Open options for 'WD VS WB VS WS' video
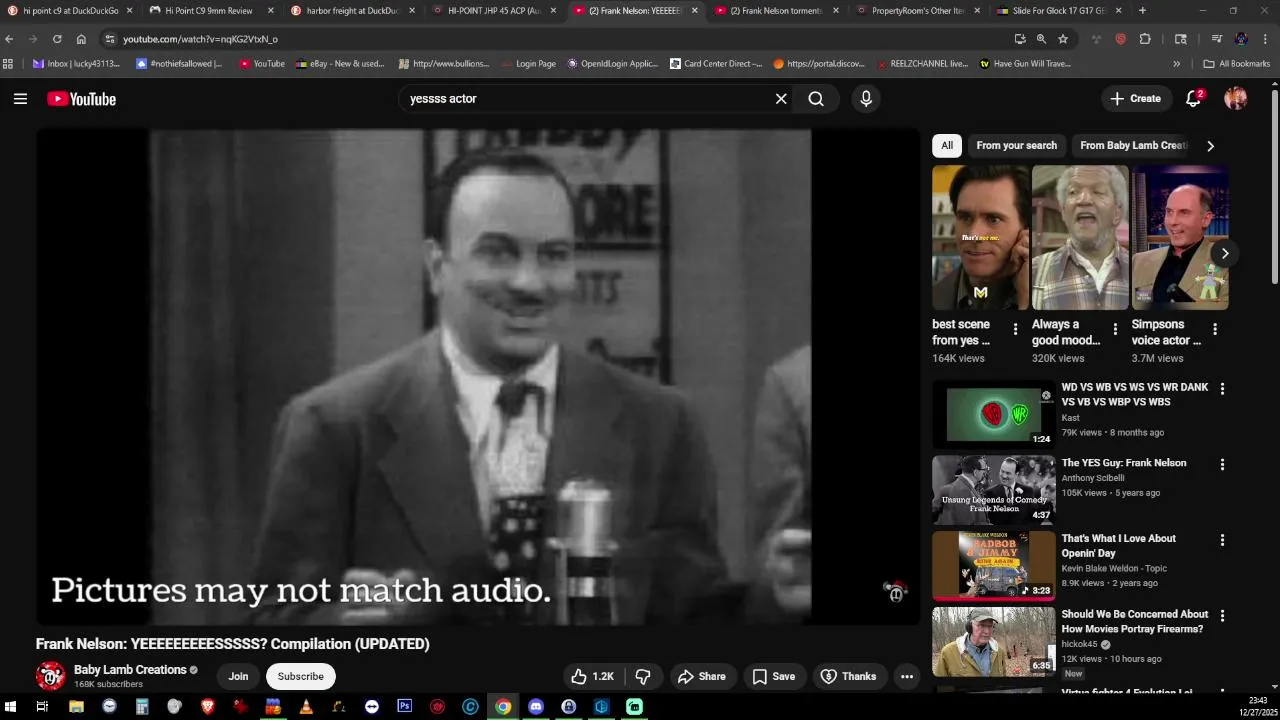The height and width of the screenshot is (720, 1280). pyautogui.click(x=1222, y=389)
